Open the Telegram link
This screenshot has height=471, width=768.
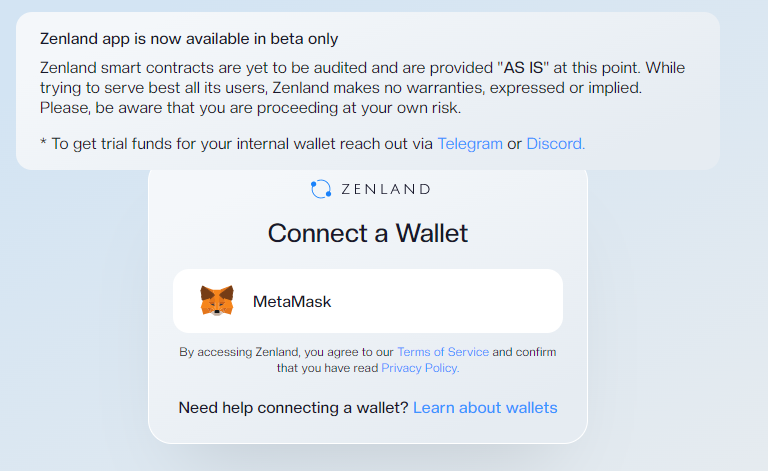pos(470,144)
